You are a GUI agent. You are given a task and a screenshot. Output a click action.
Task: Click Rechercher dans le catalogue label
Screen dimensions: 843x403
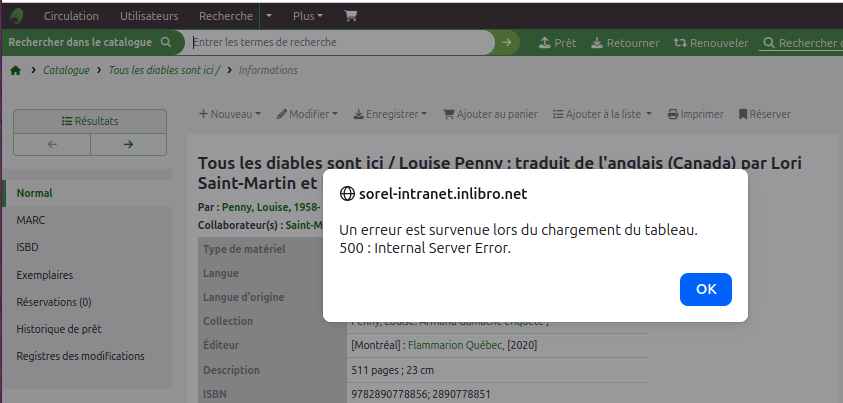click(x=80, y=42)
